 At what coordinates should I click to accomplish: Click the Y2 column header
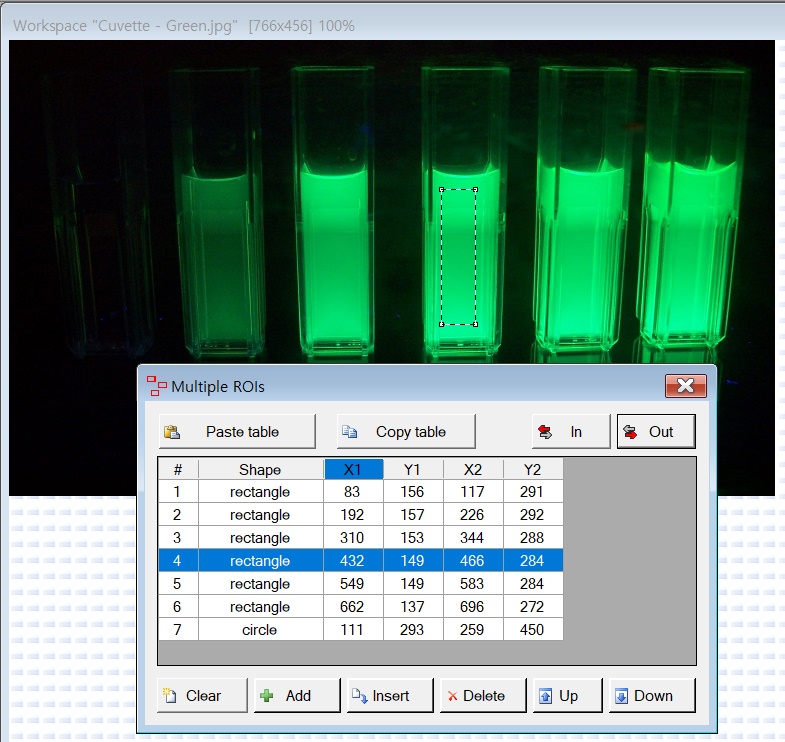click(533, 469)
